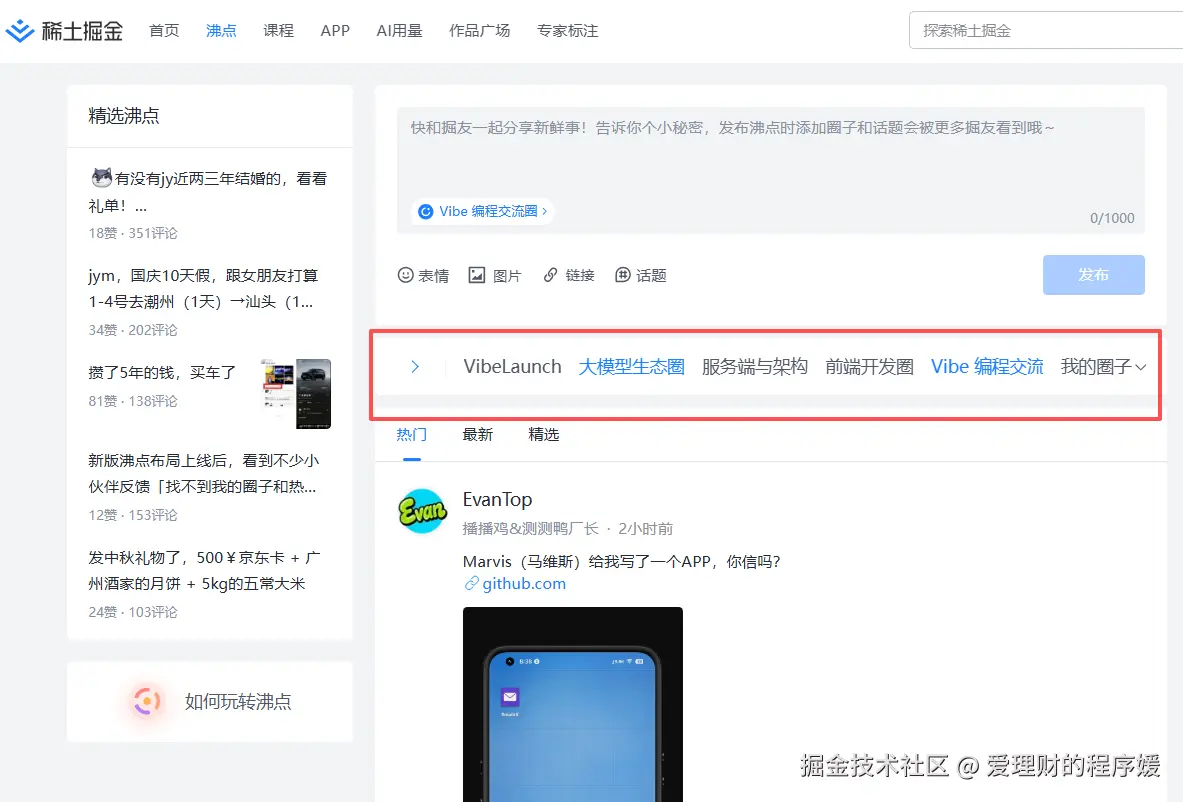
Task: Open the post 发中秋礼物了，500¥京东卡
Action: [204, 570]
